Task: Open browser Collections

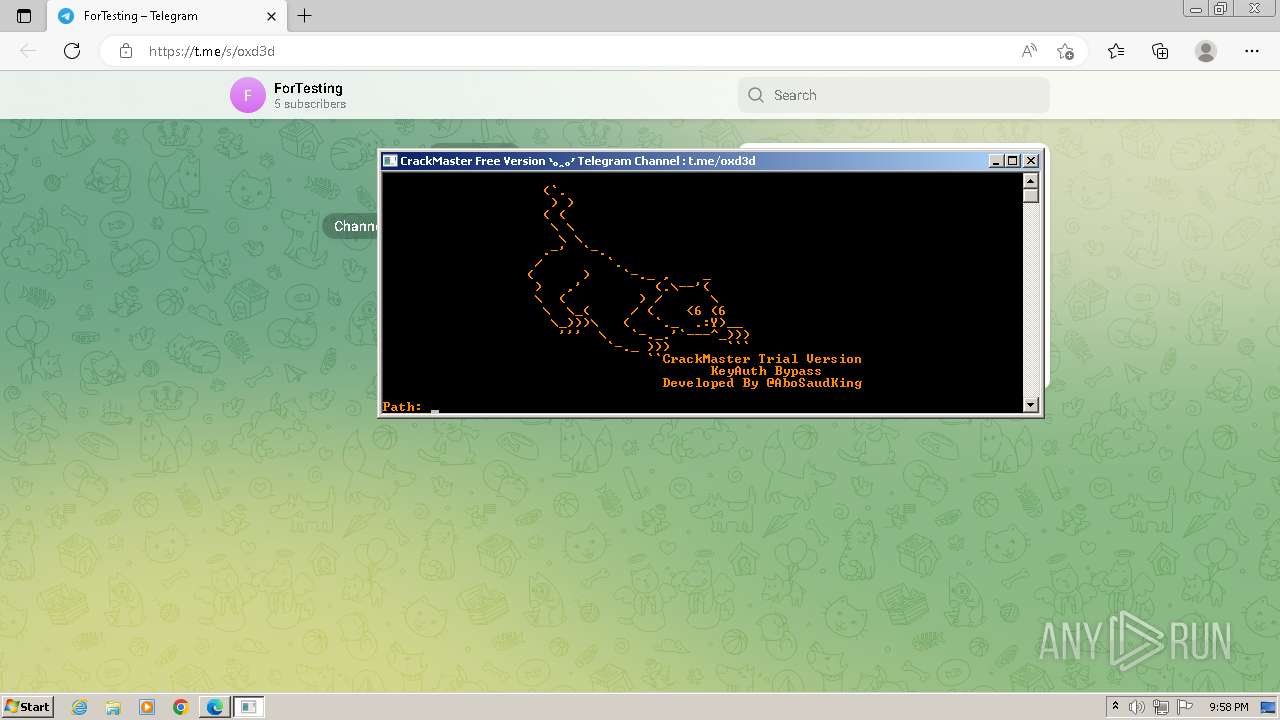Action: [1160, 51]
